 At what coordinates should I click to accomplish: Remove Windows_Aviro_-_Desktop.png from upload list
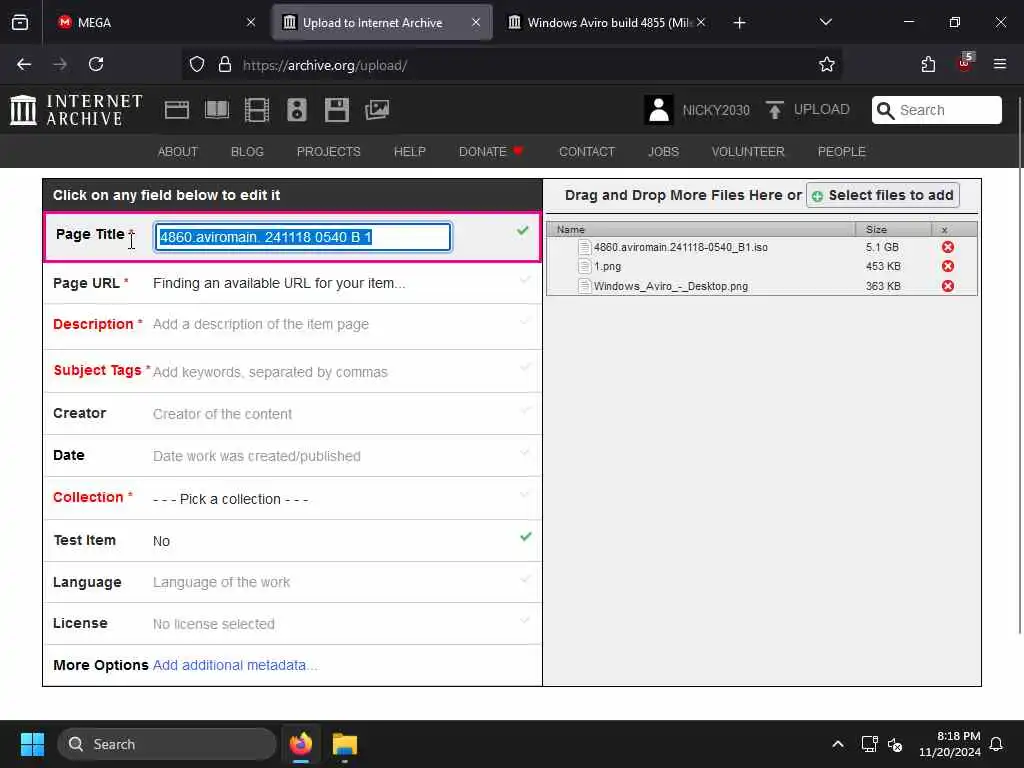click(948, 286)
